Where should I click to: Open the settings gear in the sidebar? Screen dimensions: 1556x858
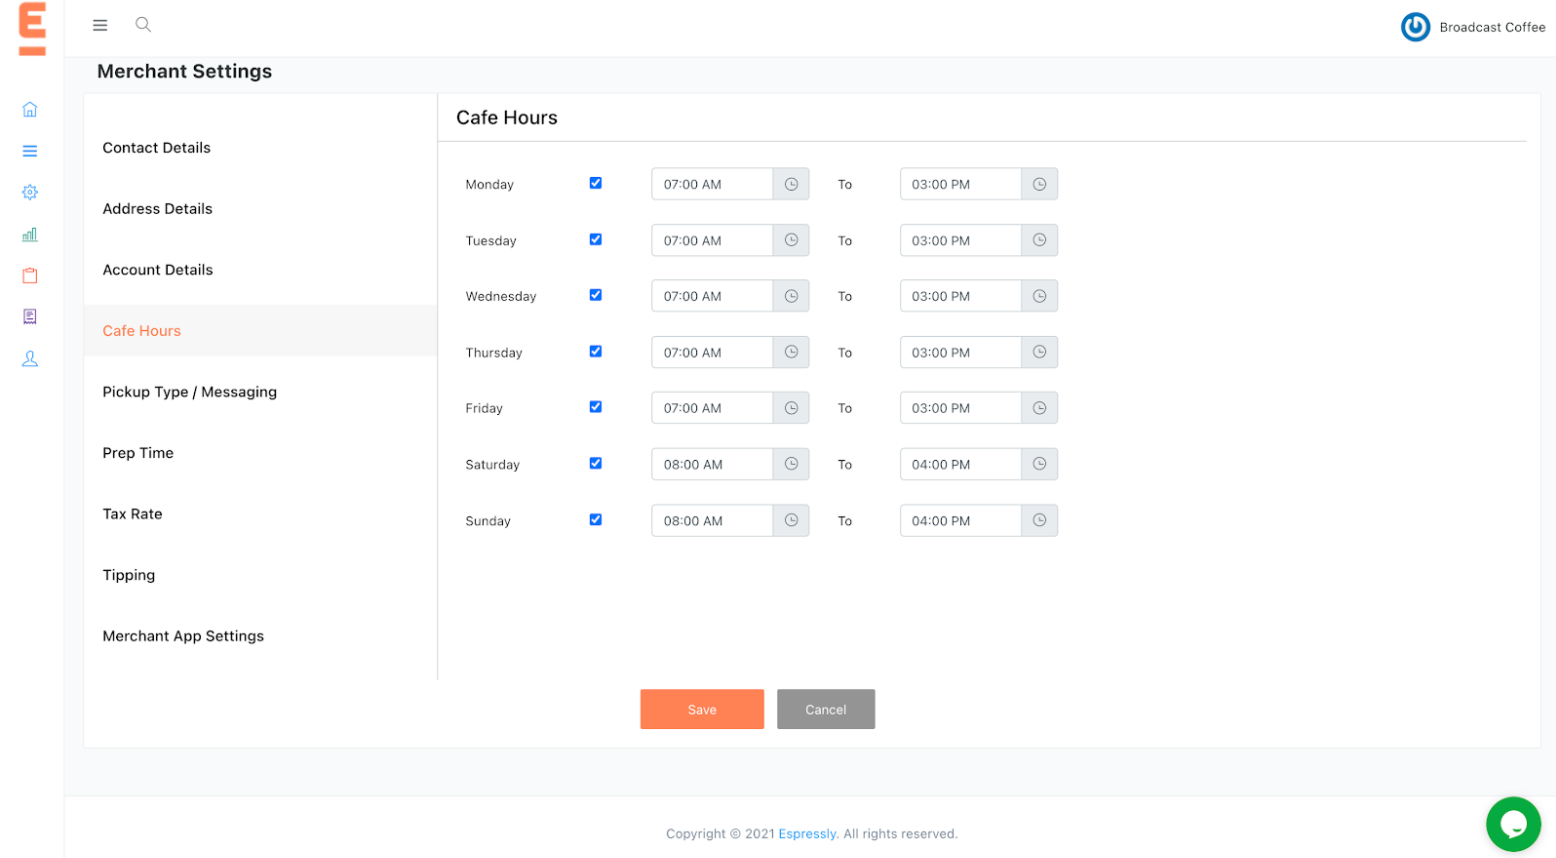coord(30,192)
